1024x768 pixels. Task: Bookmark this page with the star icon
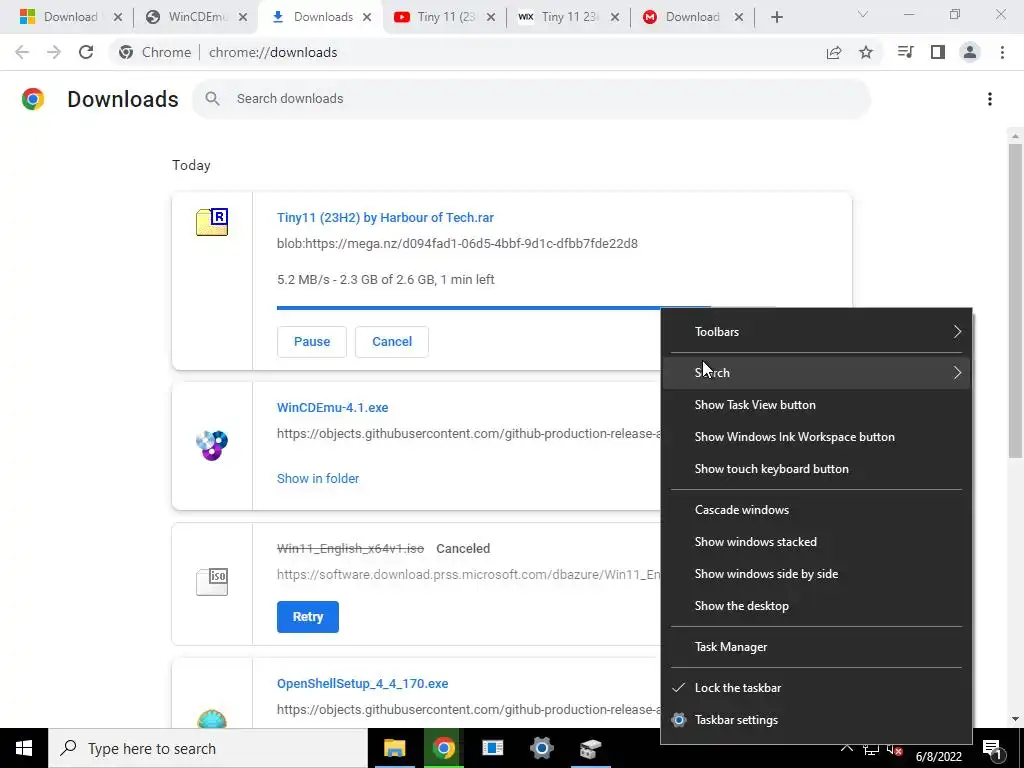pos(866,52)
